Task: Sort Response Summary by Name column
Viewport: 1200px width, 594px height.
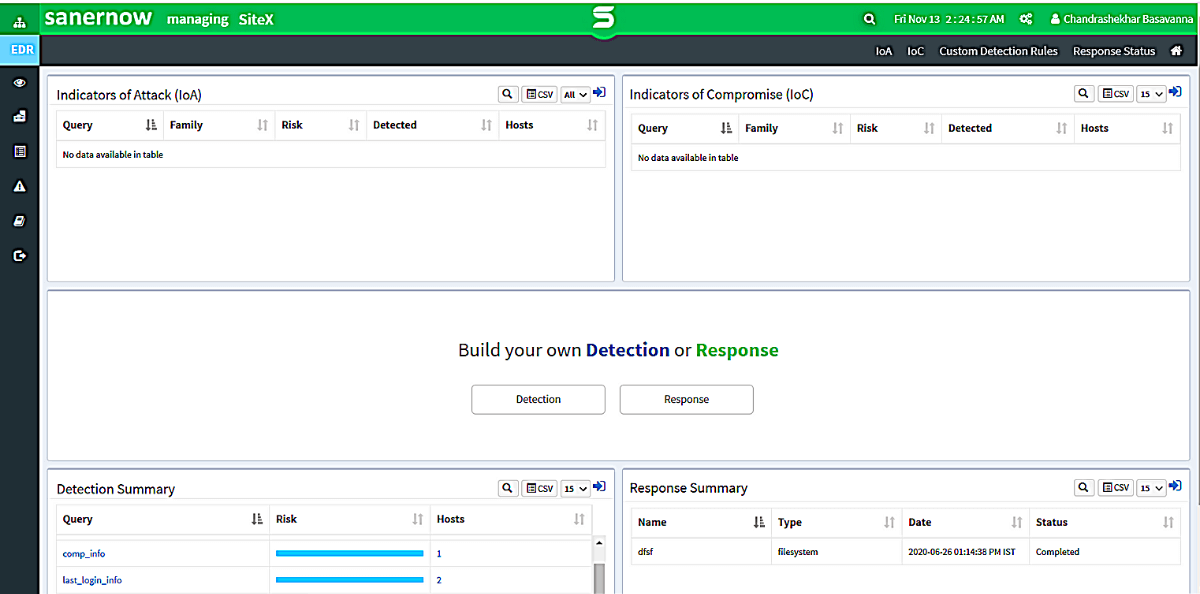Action: coord(701,522)
